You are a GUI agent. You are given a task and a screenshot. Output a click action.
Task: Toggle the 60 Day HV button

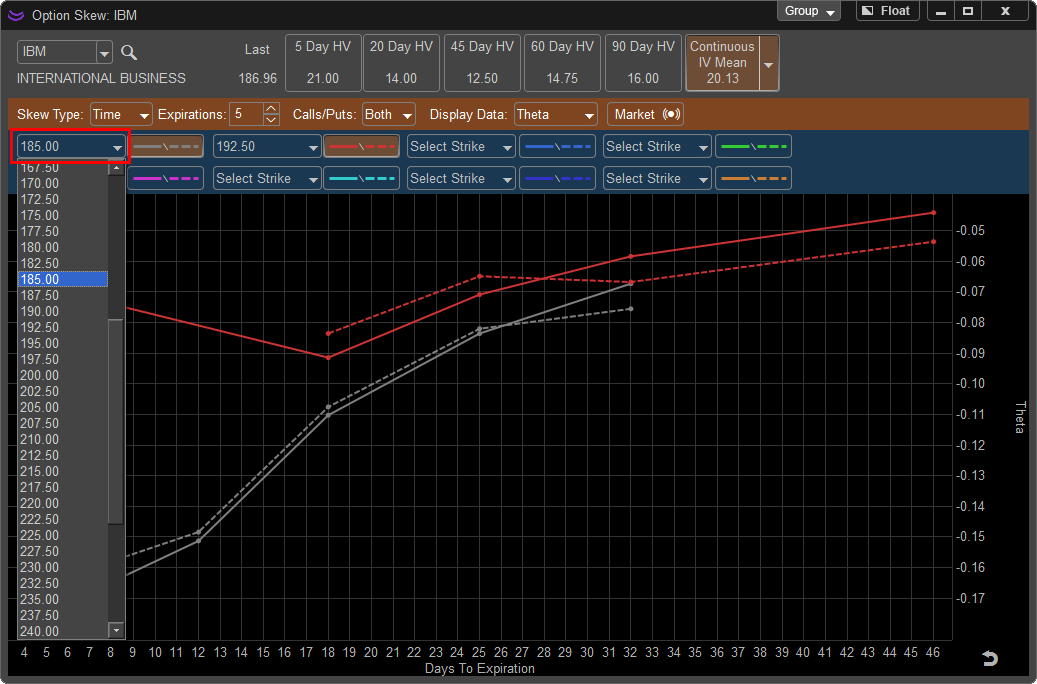562,63
